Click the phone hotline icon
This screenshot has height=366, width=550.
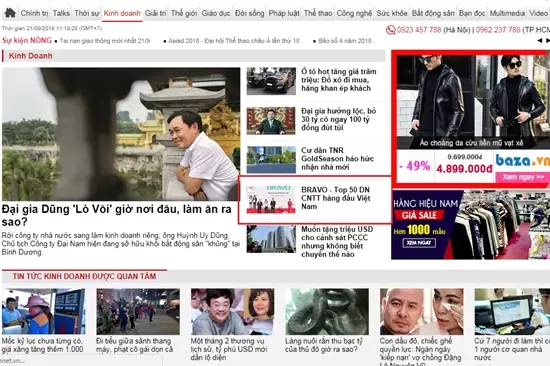[390, 30]
